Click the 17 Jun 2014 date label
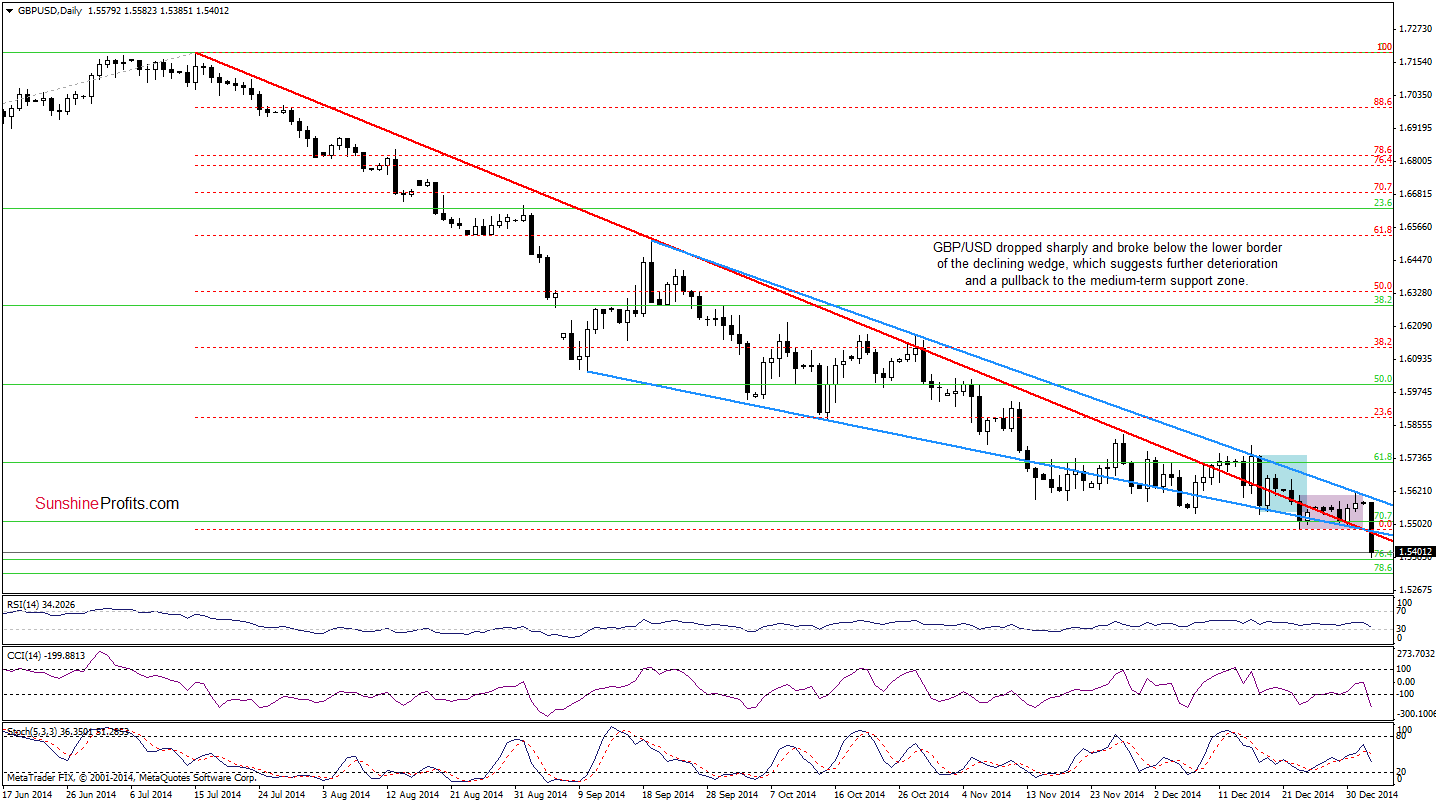The height and width of the screenshot is (803, 1436). [28, 794]
